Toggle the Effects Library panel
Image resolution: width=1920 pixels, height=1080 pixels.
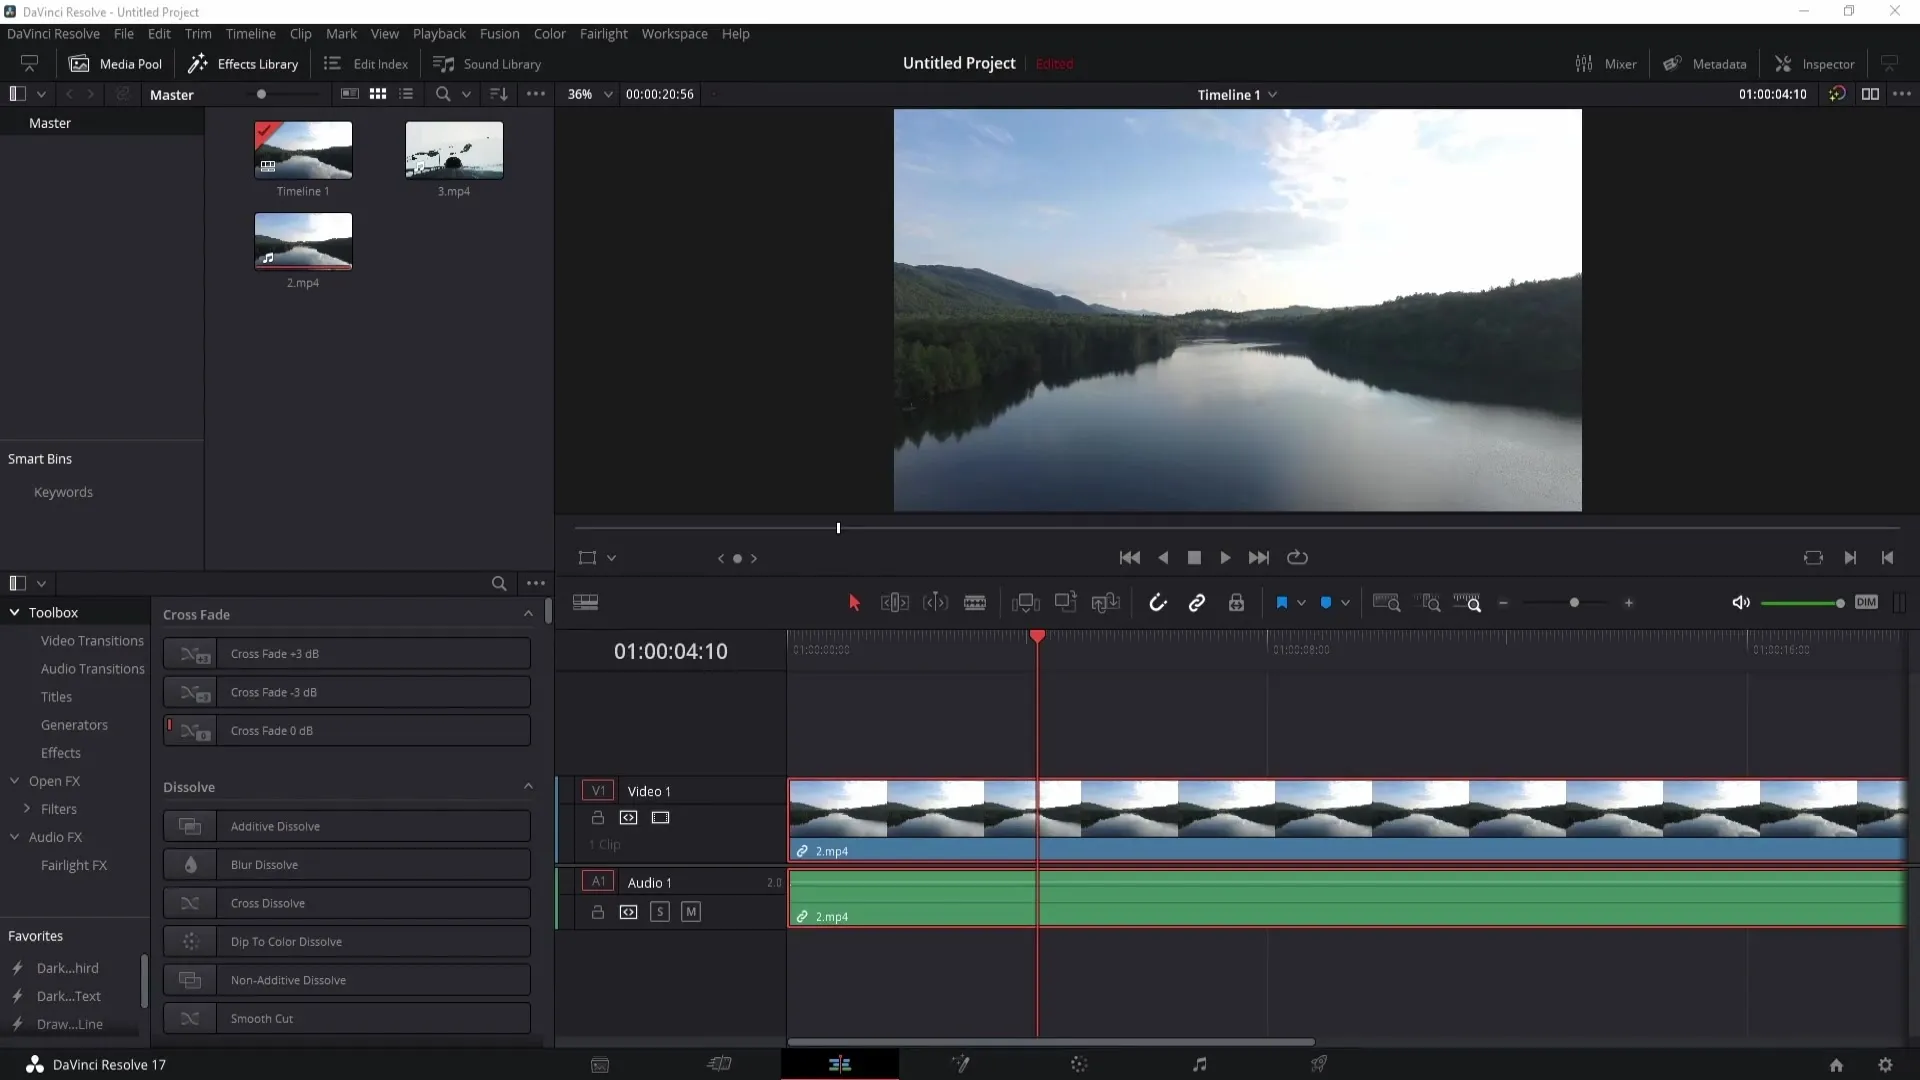pos(243,64)
